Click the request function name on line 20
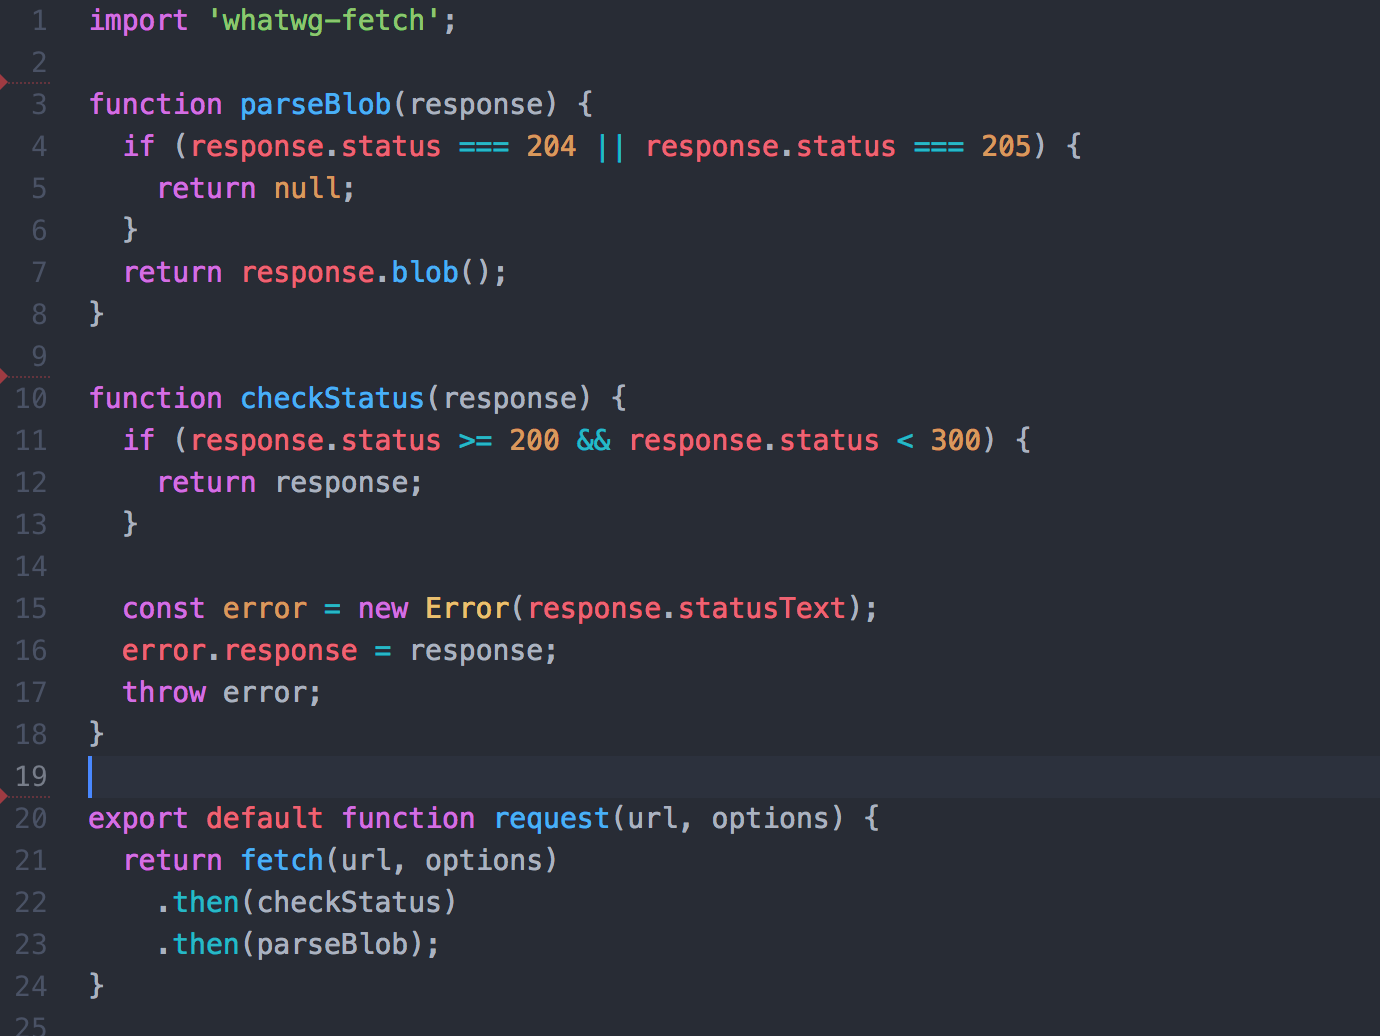 [551, 818]
